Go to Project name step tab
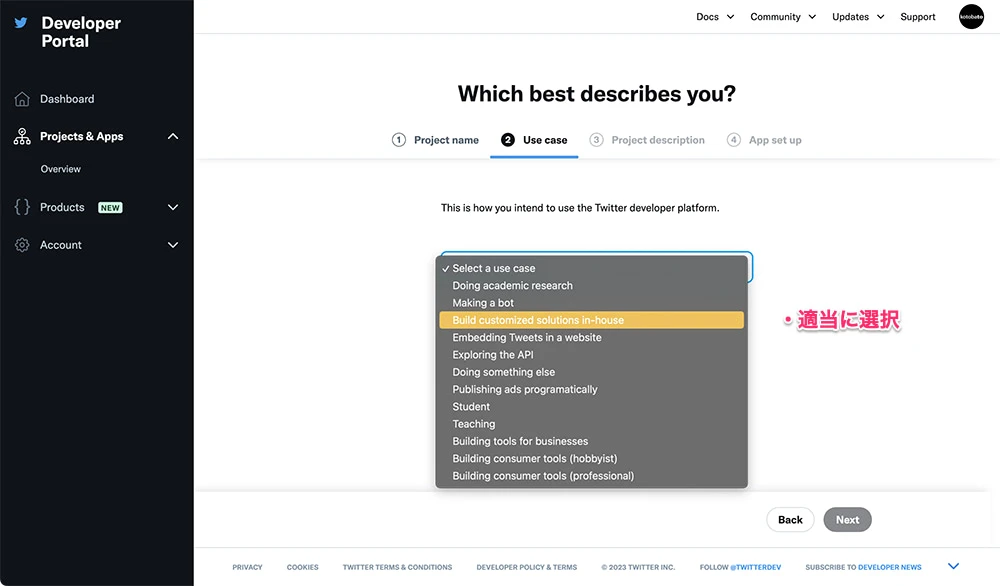Image resolution: width=1000 pixels, height=586 pixels. click(435, 140)
